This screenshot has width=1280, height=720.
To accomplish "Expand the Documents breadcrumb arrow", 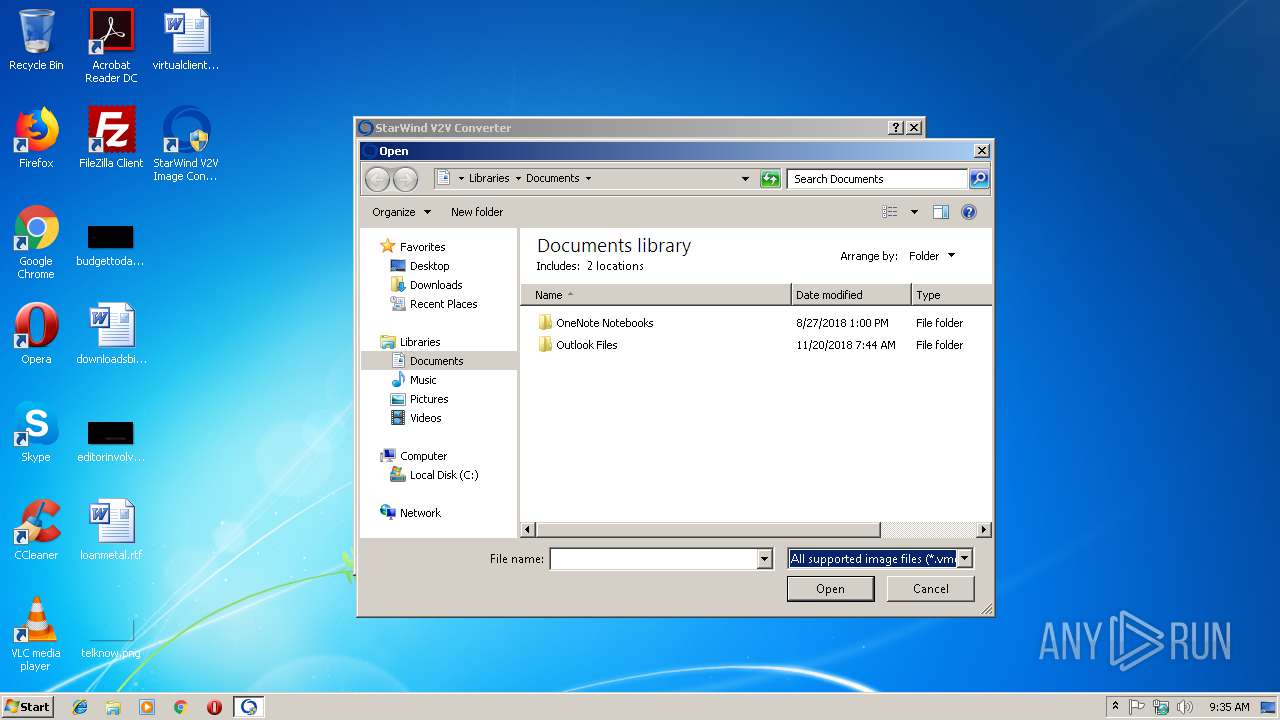I will tap(588, 179).
